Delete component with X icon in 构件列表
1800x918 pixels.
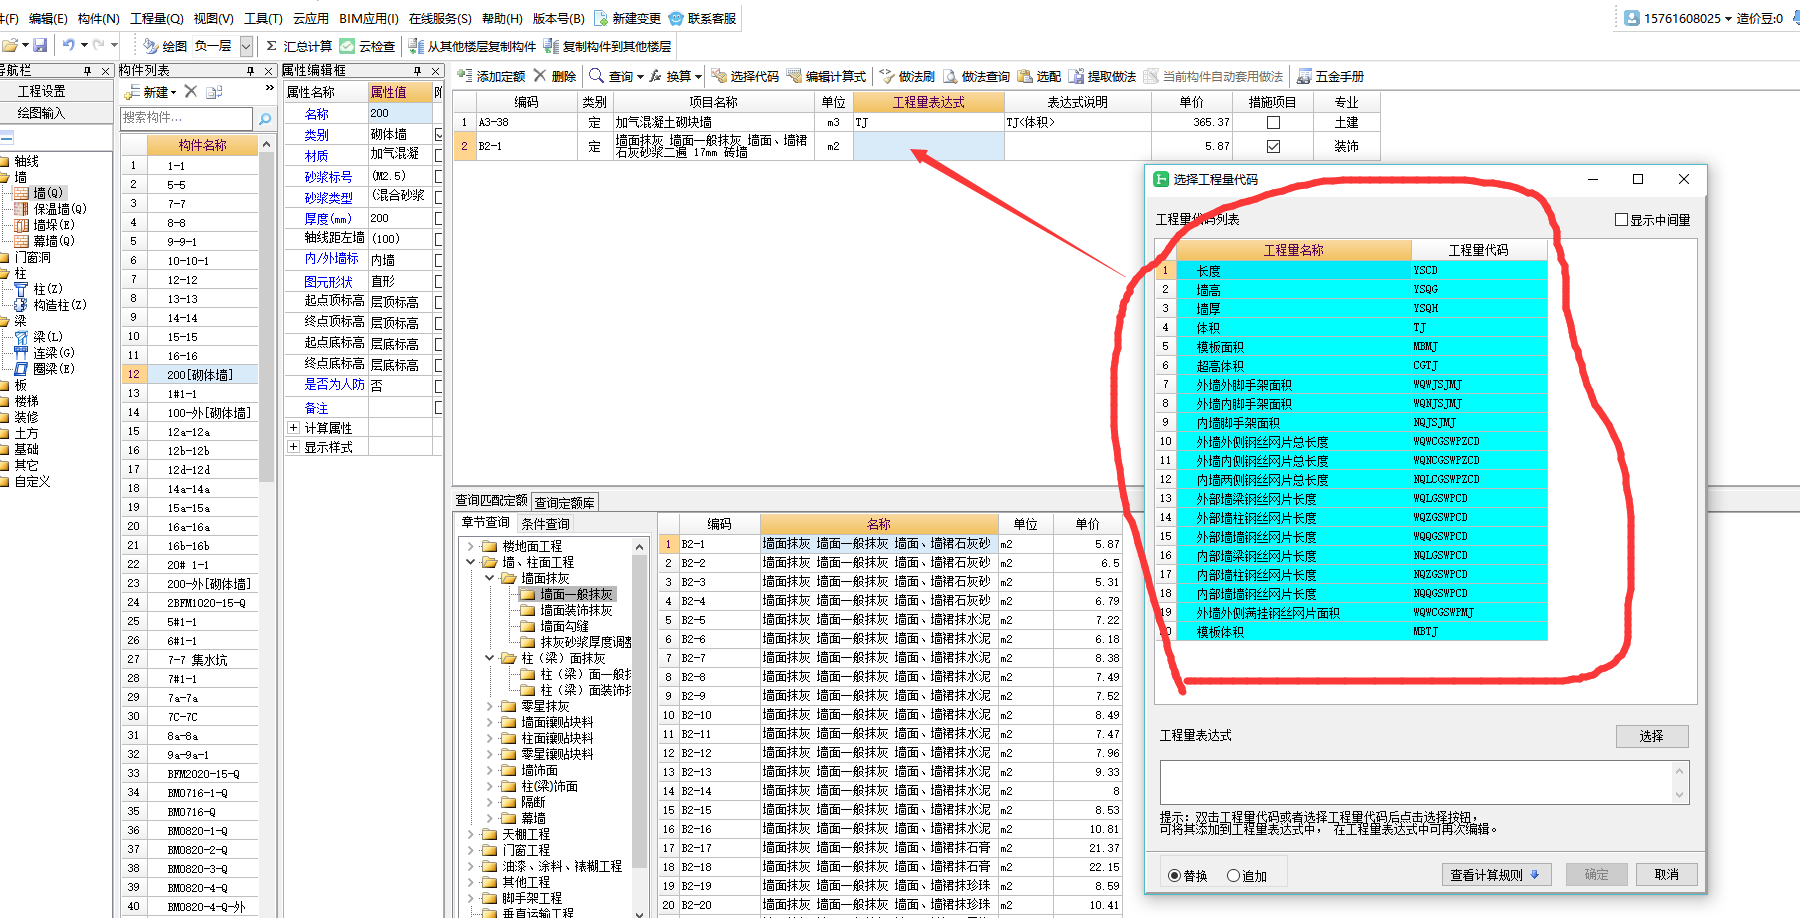tap(191, 91)
